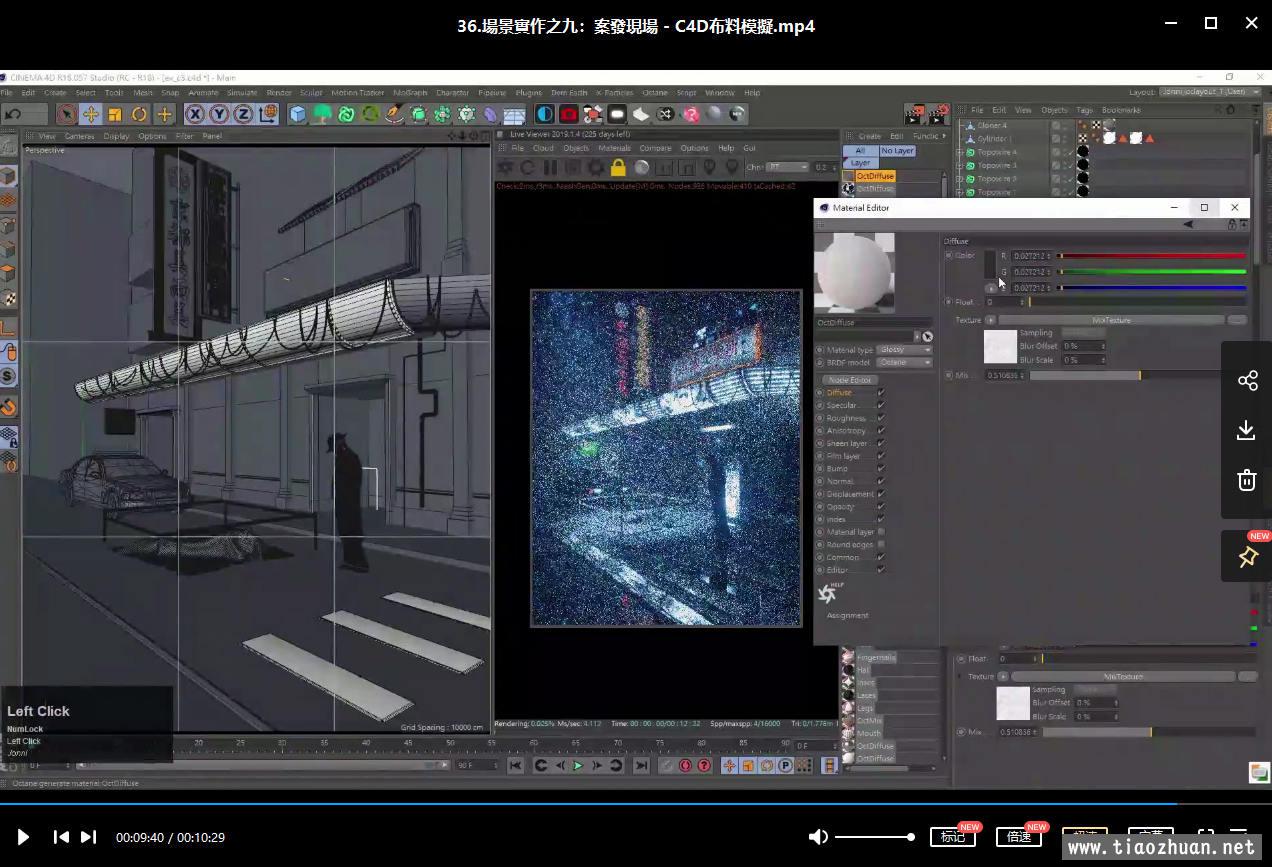
Task: Click the Material Editor back arrow
Action: tap(1188, 224)
